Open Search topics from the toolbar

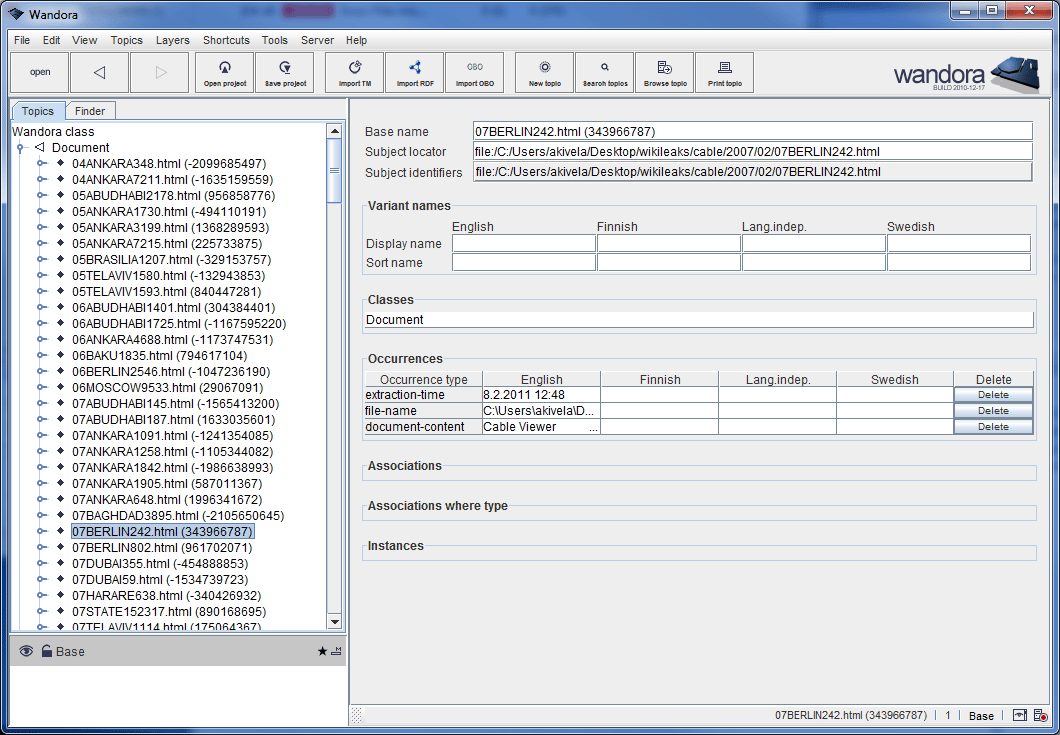pos(604,72)
